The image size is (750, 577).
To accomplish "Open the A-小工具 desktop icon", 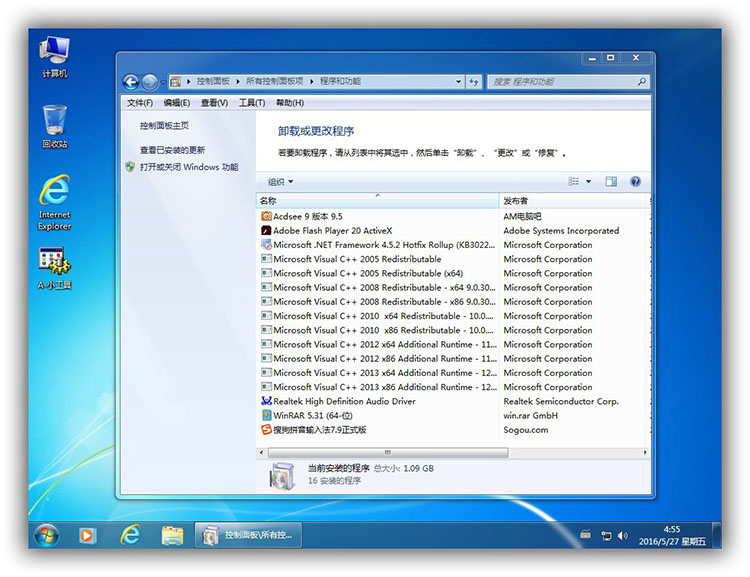I will click(x=55, y=268).
